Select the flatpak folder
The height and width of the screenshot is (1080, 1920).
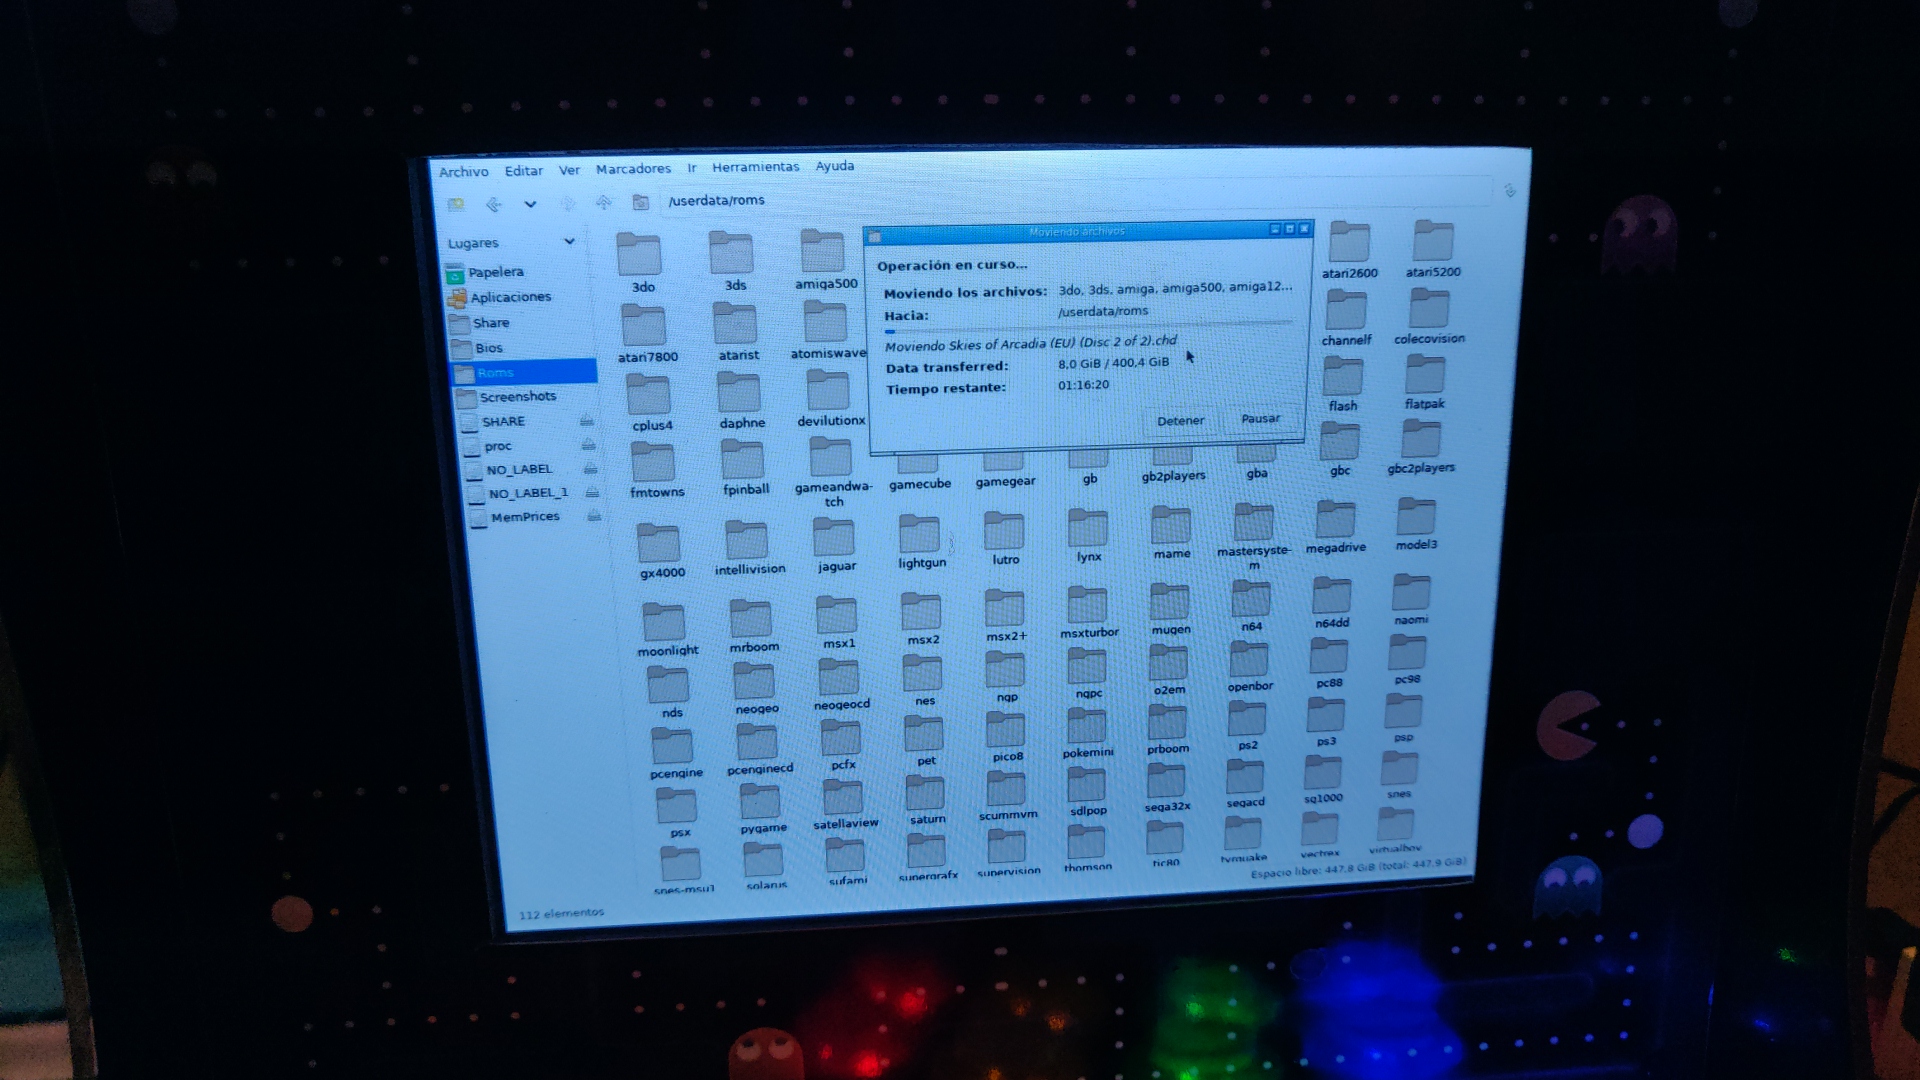point(1424,383)
